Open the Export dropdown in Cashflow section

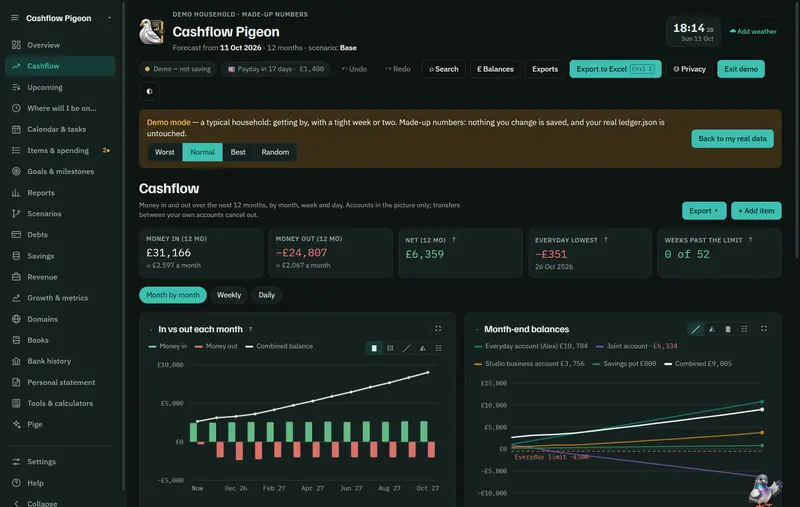(704, 211)
